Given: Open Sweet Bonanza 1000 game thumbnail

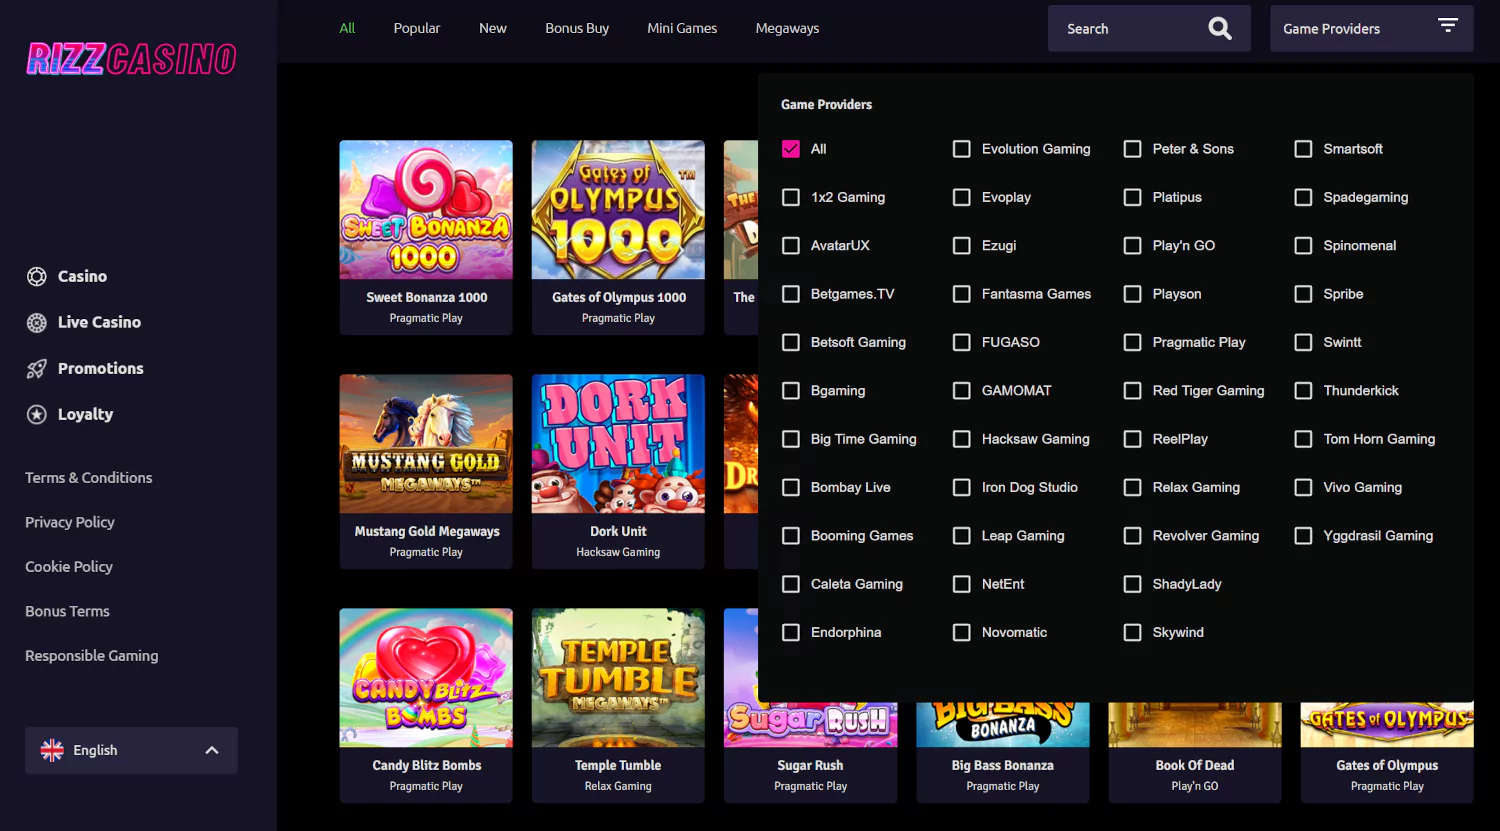Looking at the screenshot, I should tap(426, 210).
